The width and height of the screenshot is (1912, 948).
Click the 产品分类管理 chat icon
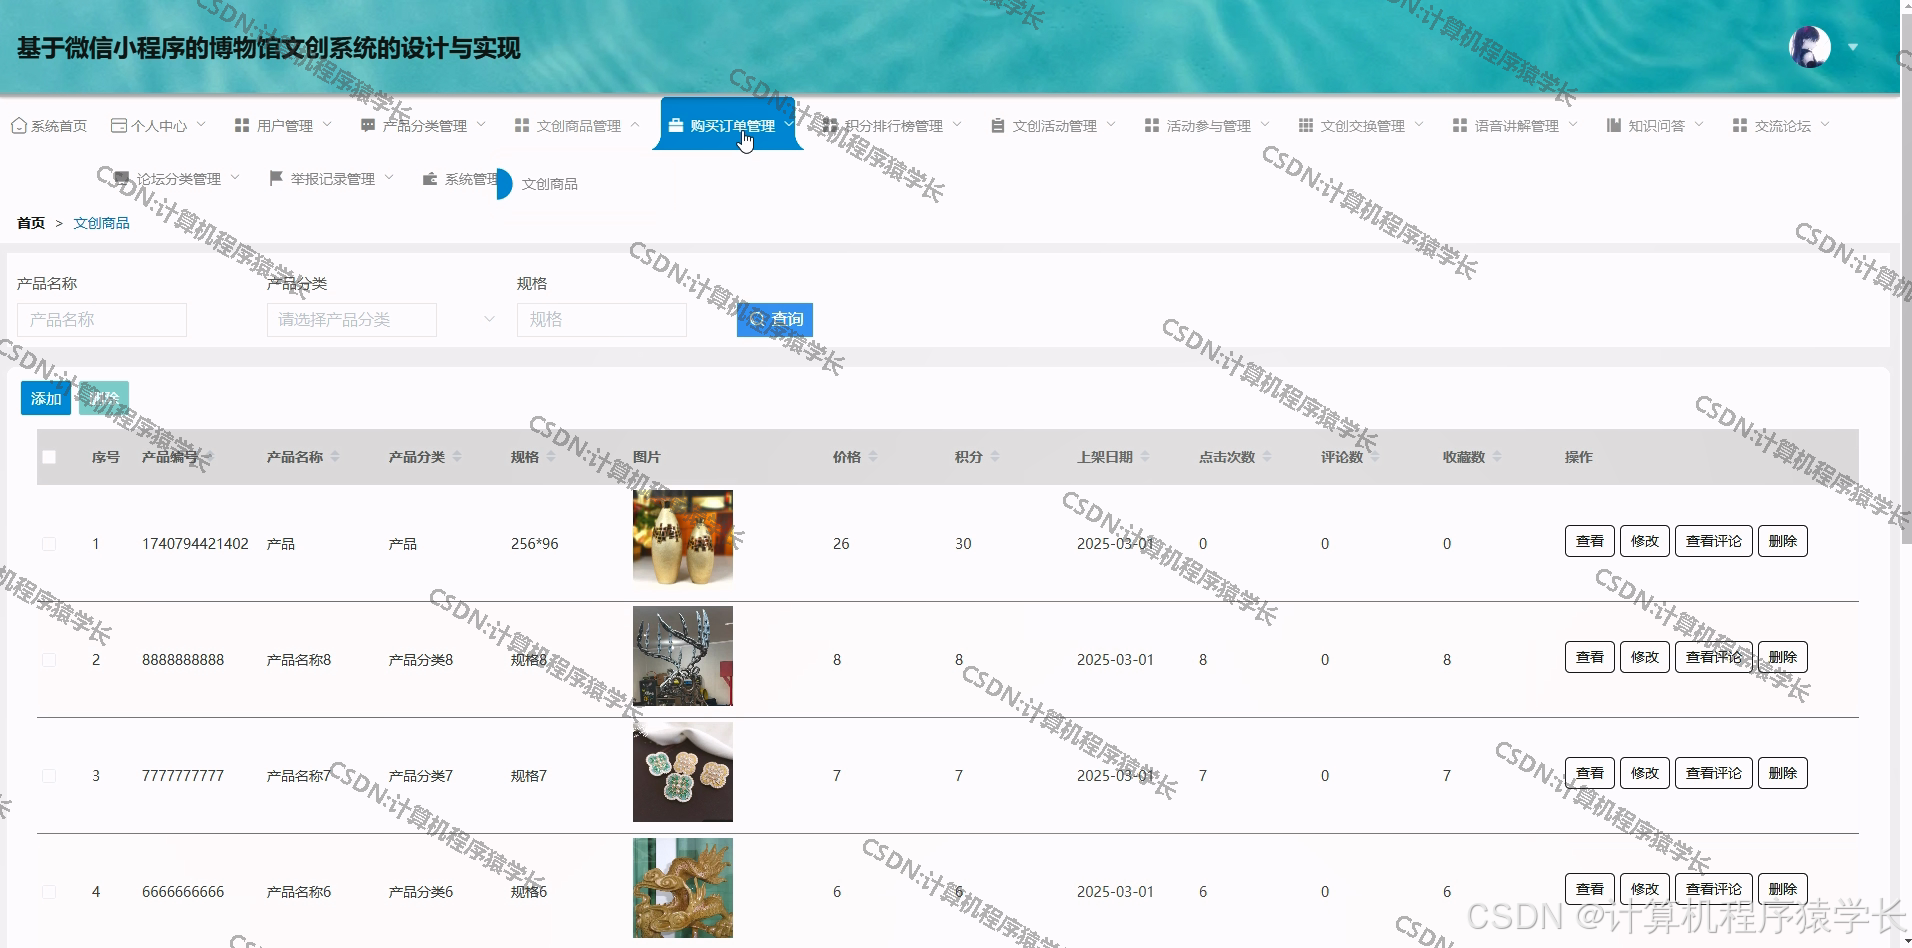pos(368,126)
